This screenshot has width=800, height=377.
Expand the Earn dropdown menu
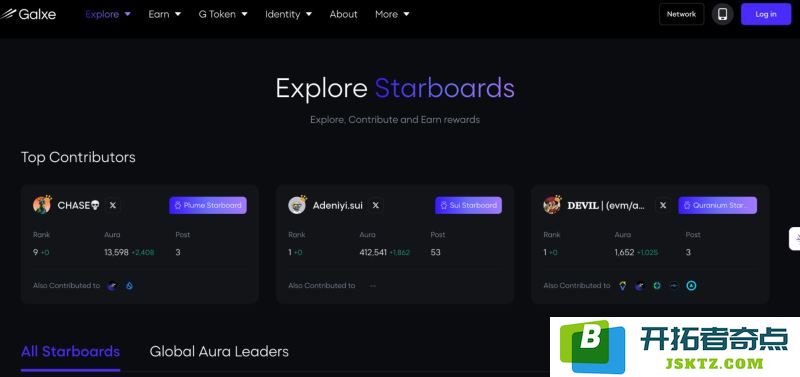pos(165,14)
